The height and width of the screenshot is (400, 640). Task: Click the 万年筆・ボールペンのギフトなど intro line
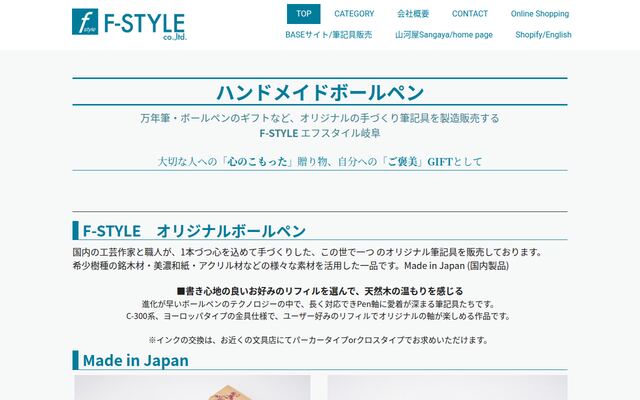pos(320,118)
